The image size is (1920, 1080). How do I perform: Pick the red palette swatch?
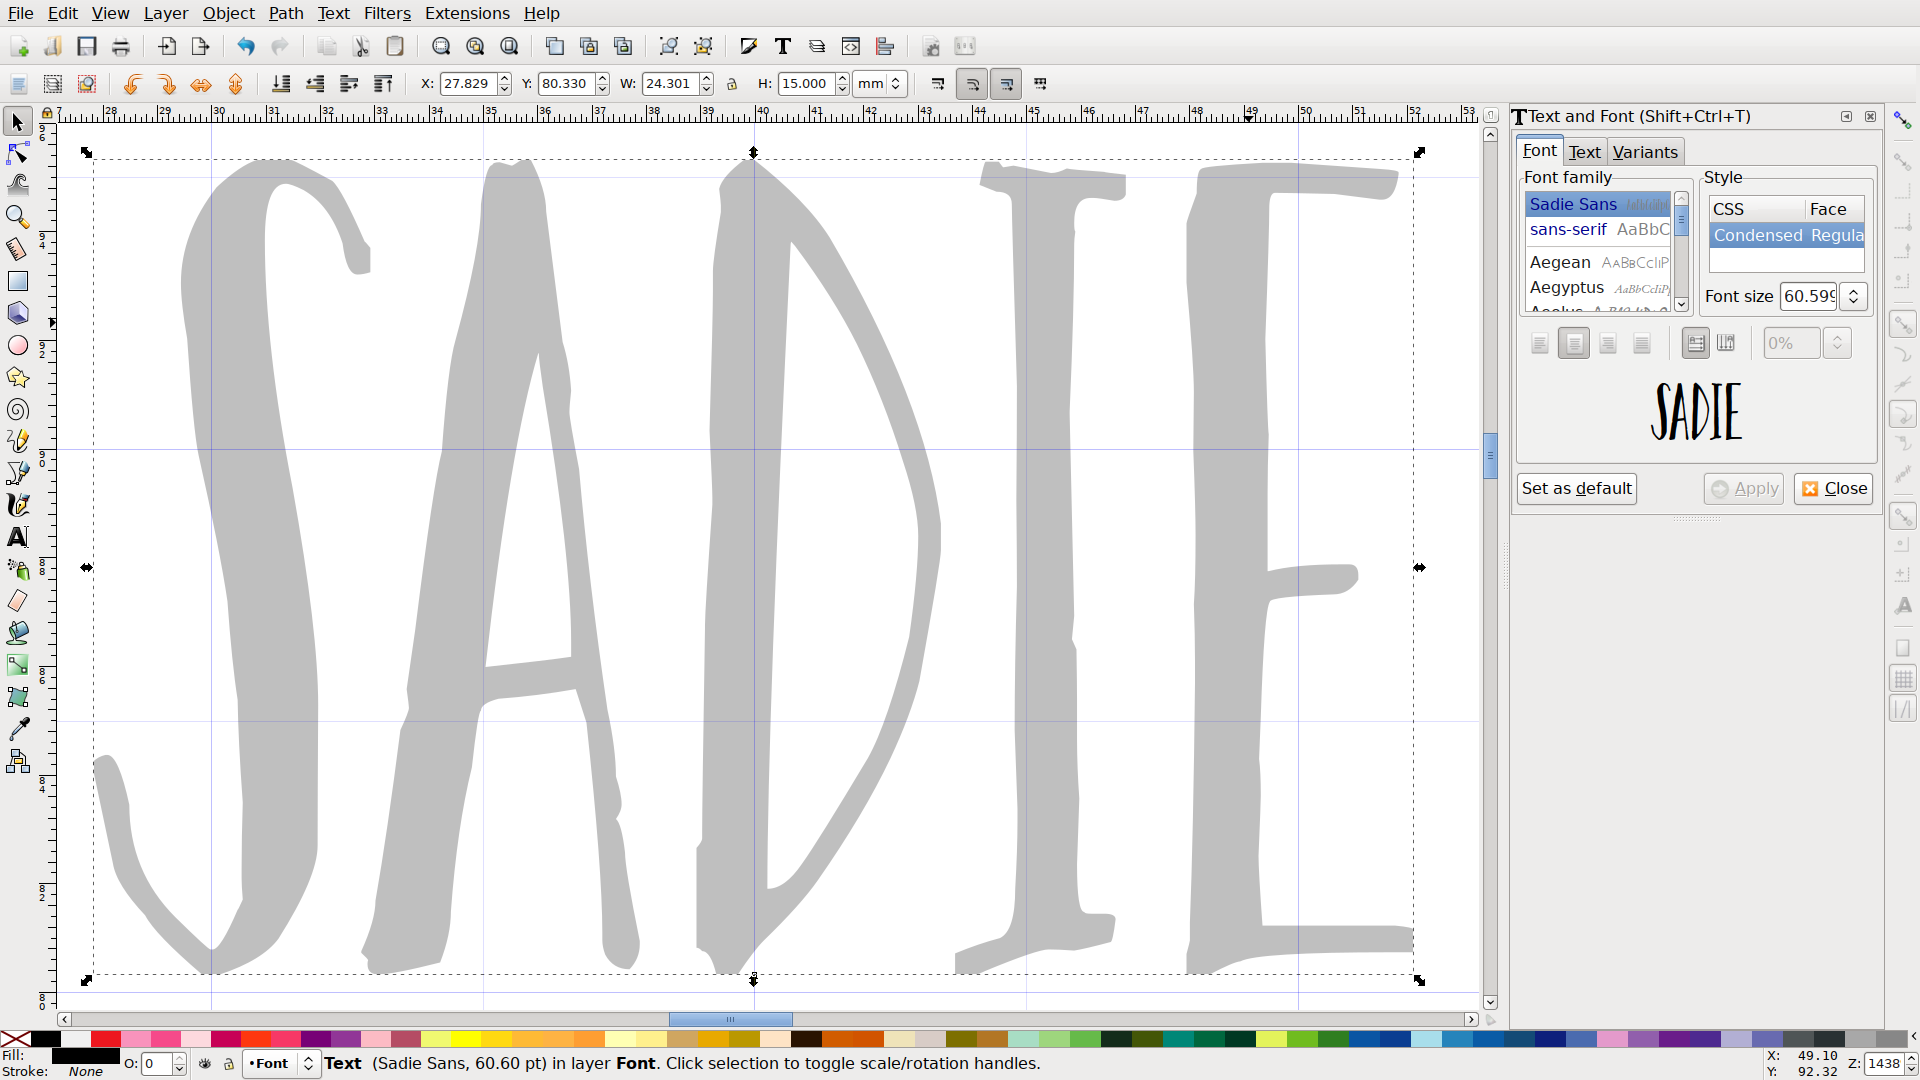pyautogui.click(x=106, y=1039)
